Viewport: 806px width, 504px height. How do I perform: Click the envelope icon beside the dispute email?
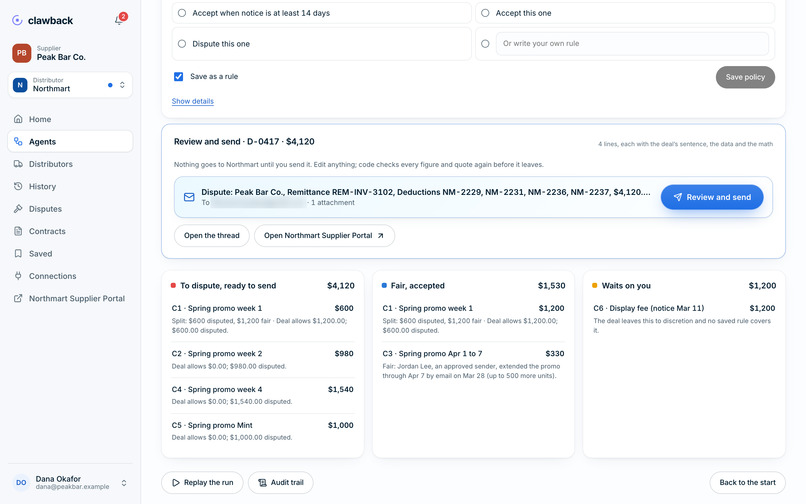pyautogui.click(x=189, y=197)
